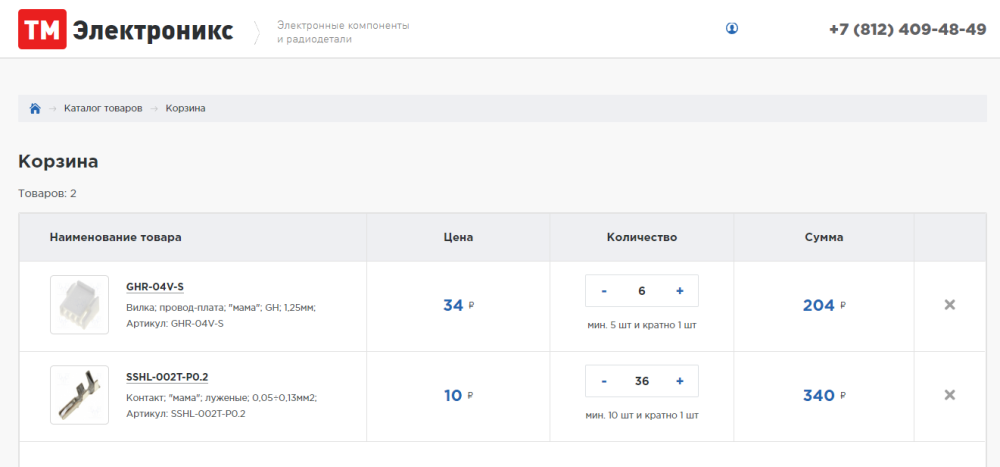1000x467 pixels.
Task: Increase quantity of SSHL-002T-P0.2
Action: (x=680, y=381)
